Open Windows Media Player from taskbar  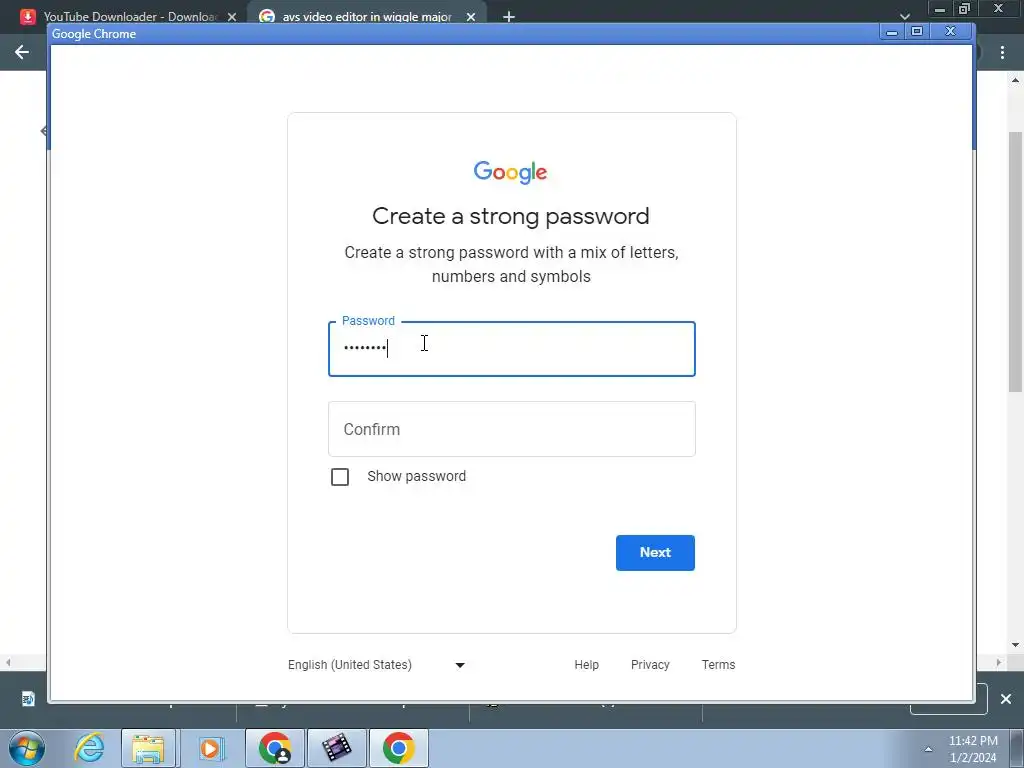[210, 748]
